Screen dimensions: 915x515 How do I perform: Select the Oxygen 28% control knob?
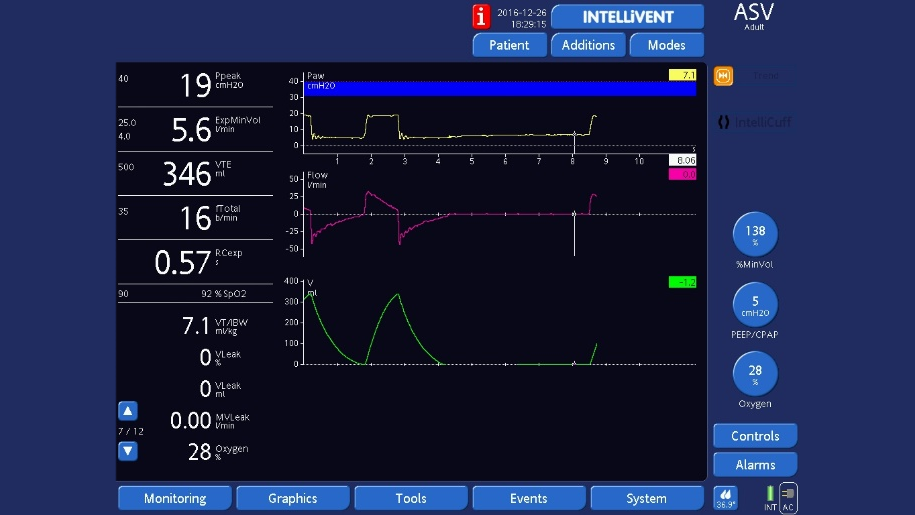[755, 375]
